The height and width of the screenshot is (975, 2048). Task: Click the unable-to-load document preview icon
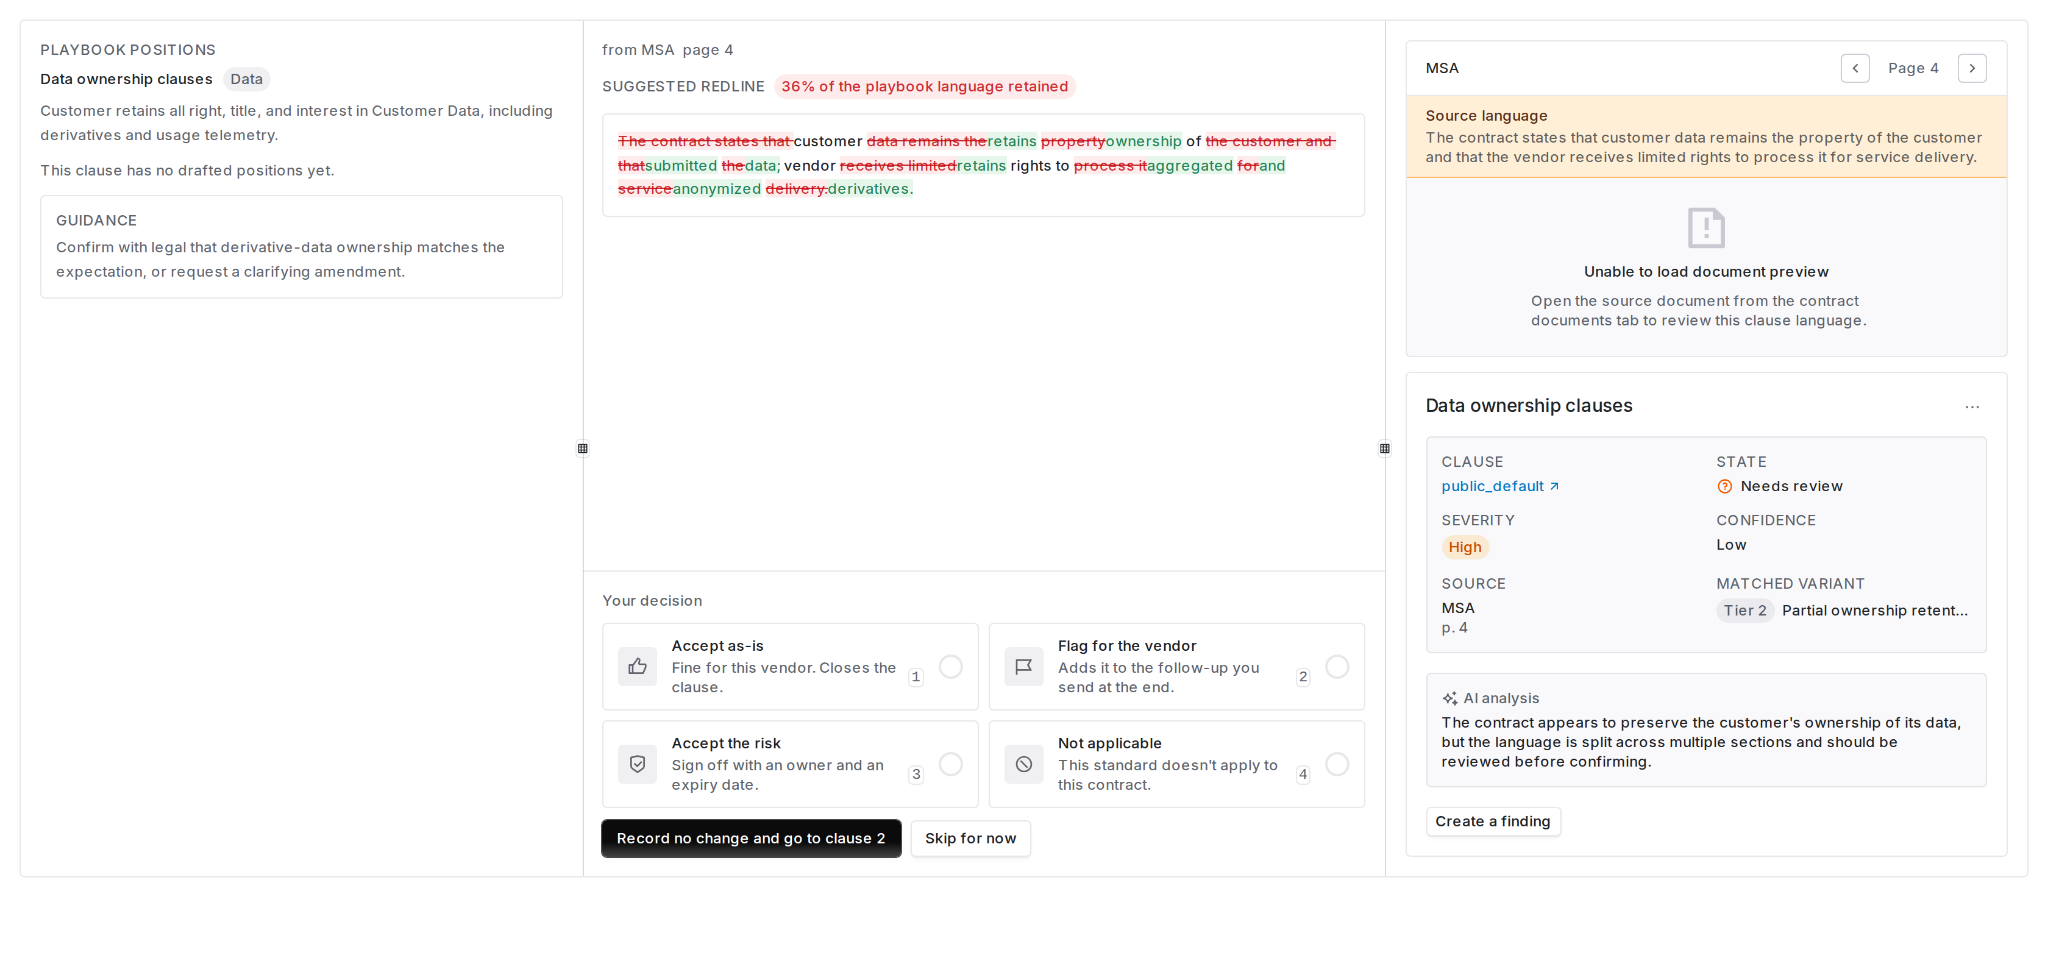click(x=1706, y=228)
